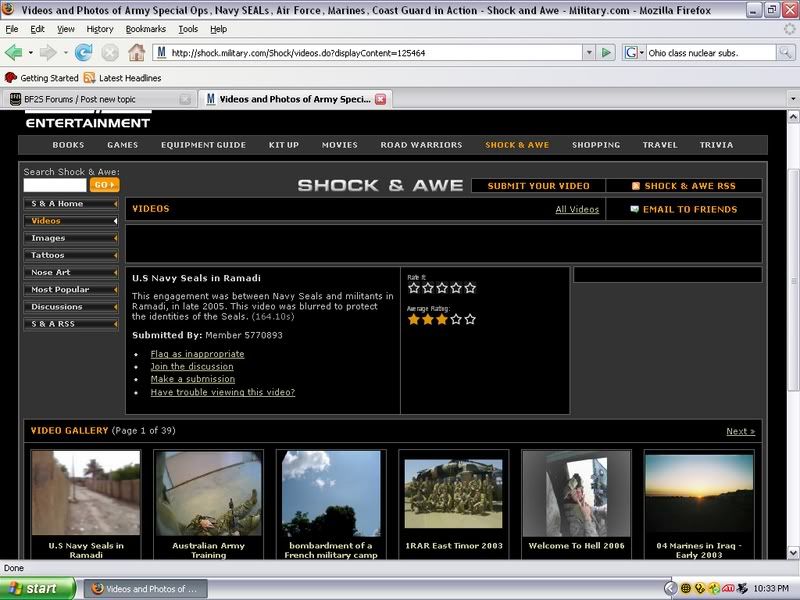Screen dimensions: 800x600
Task: Switch to the BF2S Forums tab
Action: (x=99, y=99)
